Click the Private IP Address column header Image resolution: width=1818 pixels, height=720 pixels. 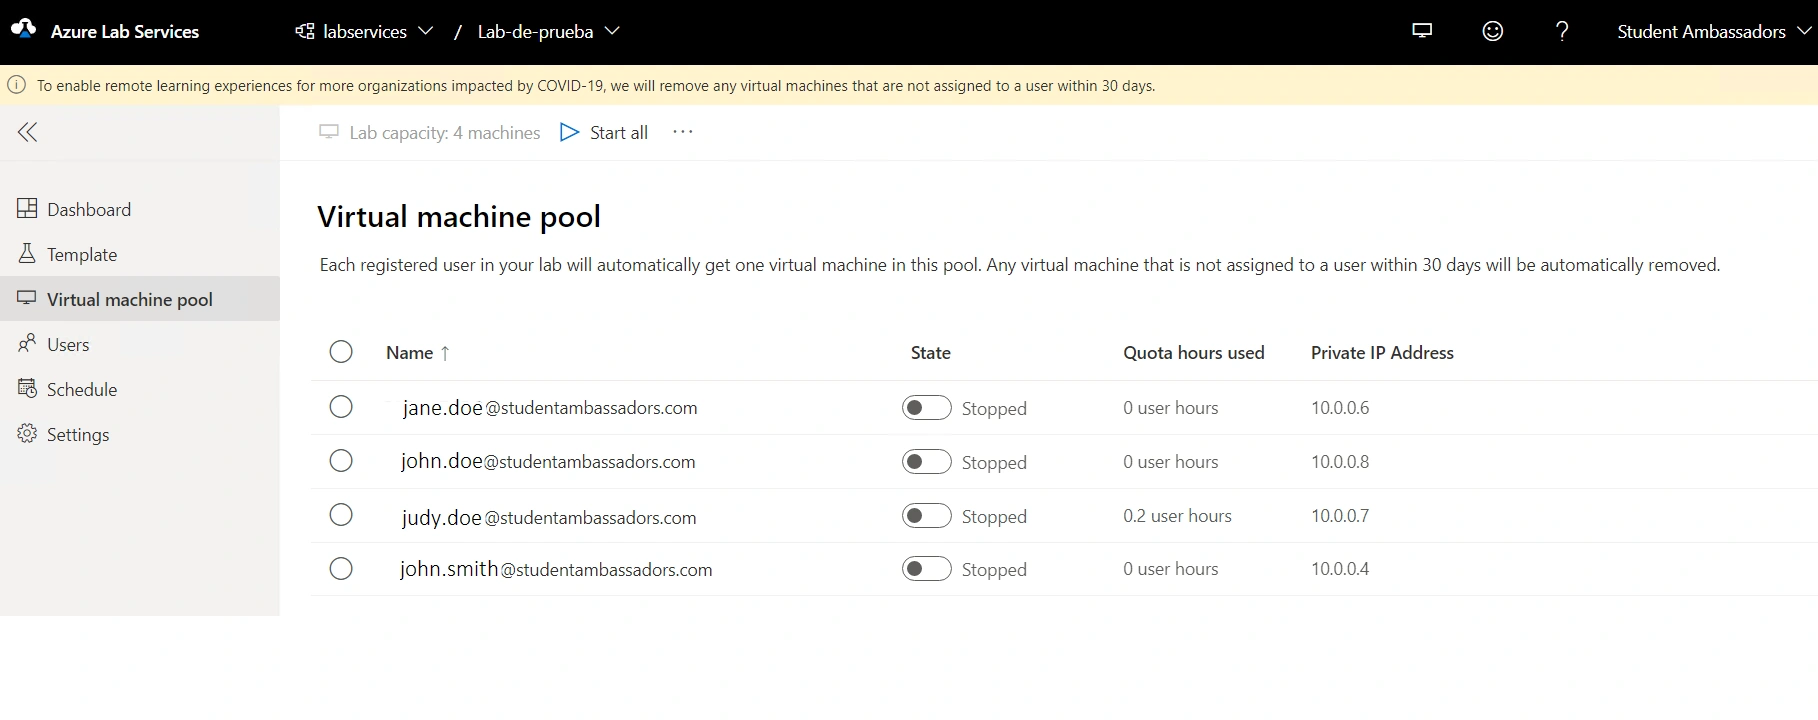click(1382, 353)
